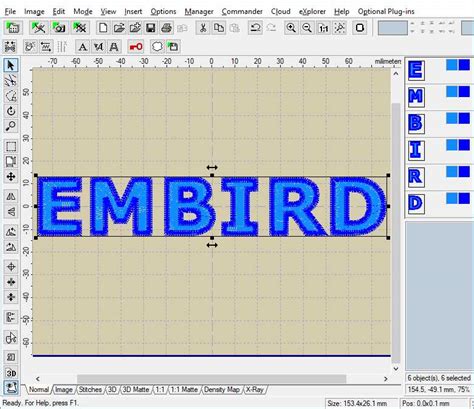The height and width of the screenshot is (409, 474).
Task: Click the crosshair center design icon
Action: coord(11,267)
